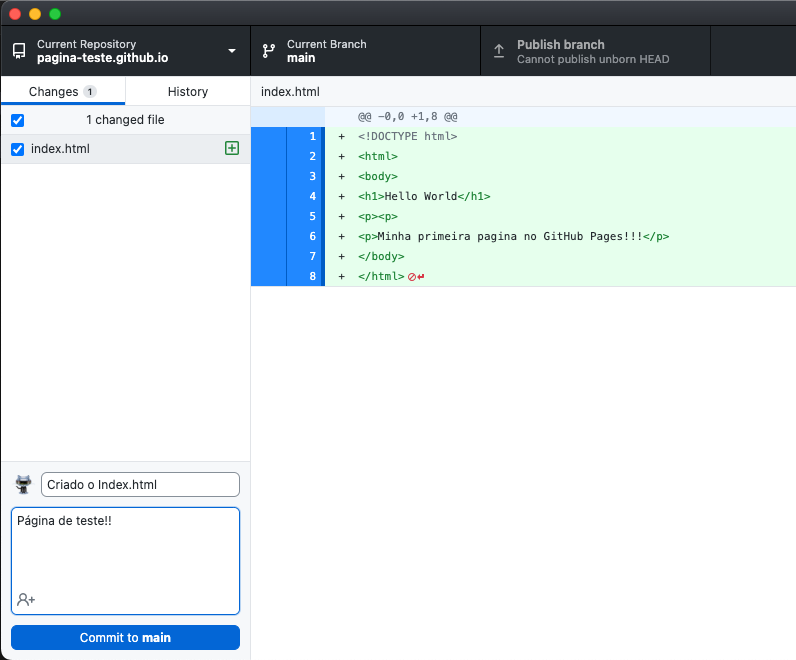Uncheck the index.html file checkbox
This screenshot has width=796, height=660.
click(17, 149)
